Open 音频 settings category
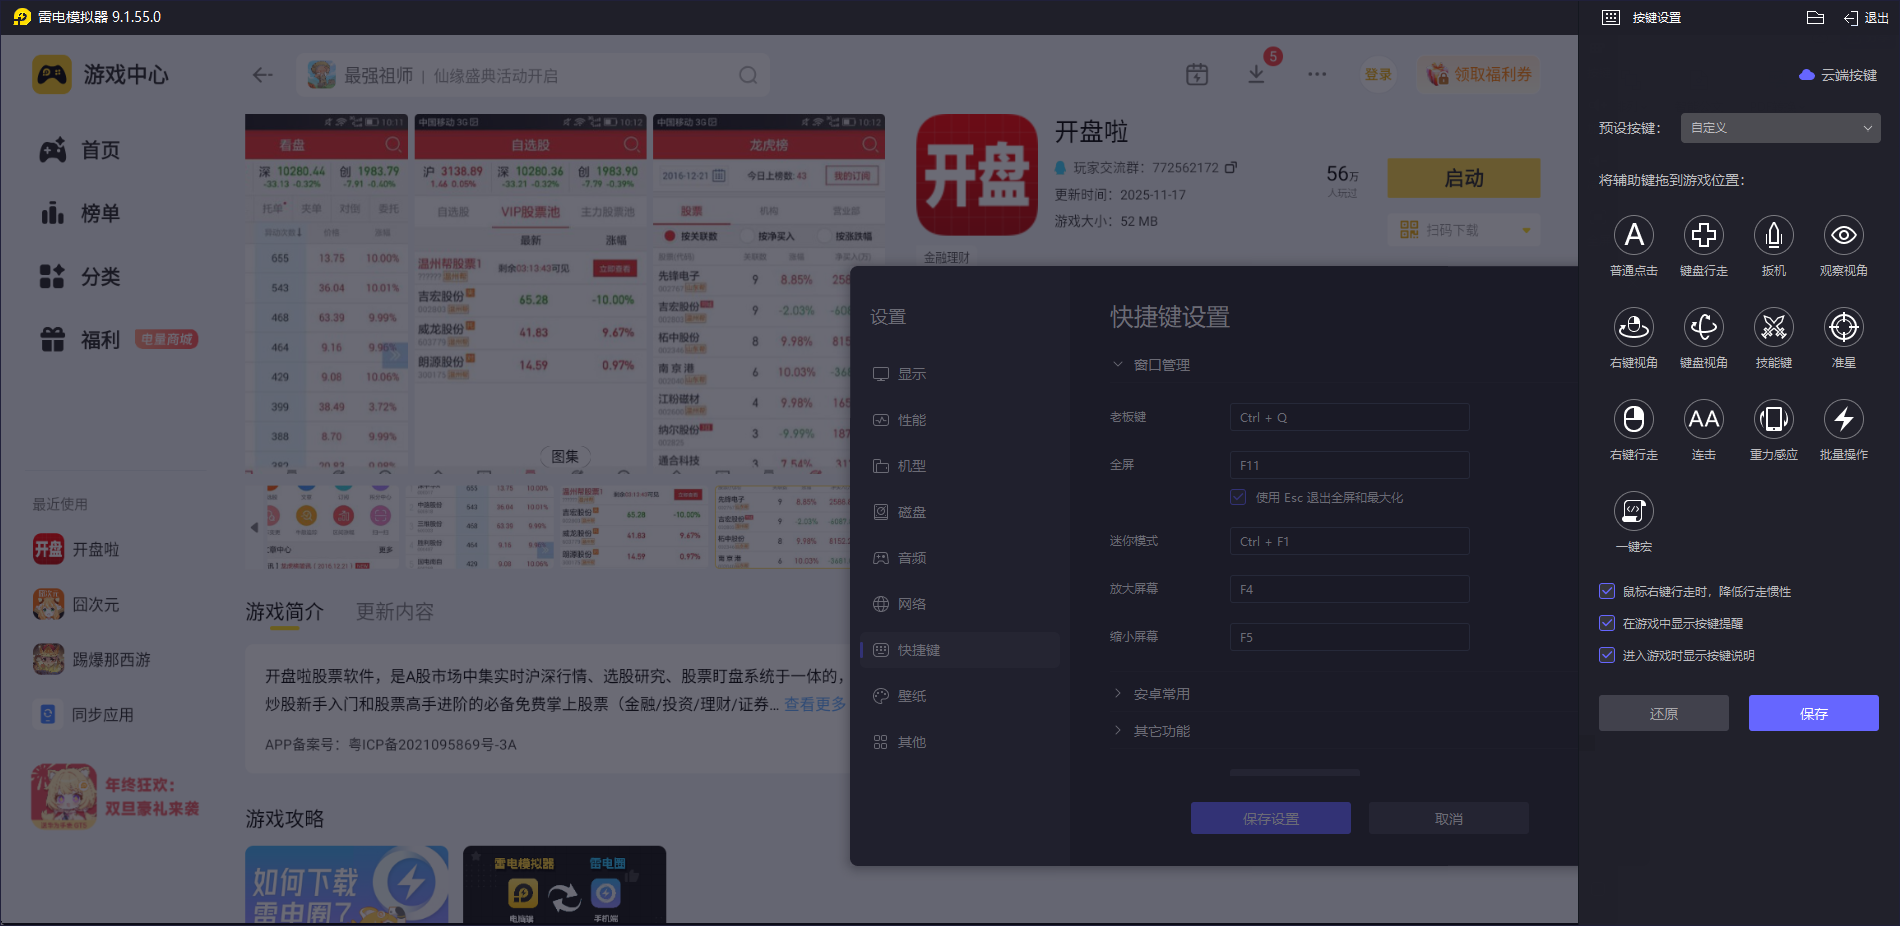This screenshot has height=926, width=1900. 960,558
